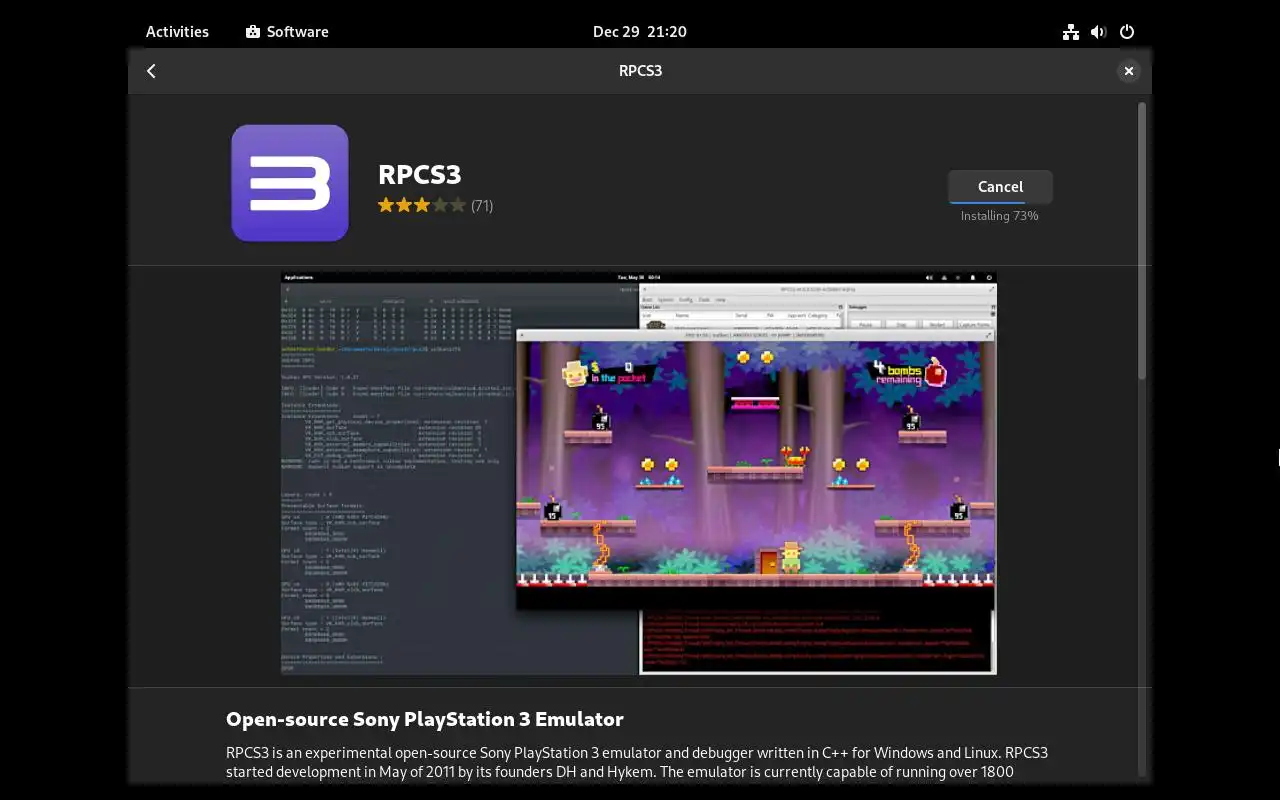Open the power menu icon
Screen dimensions: 1280x800
[1127, 32]
